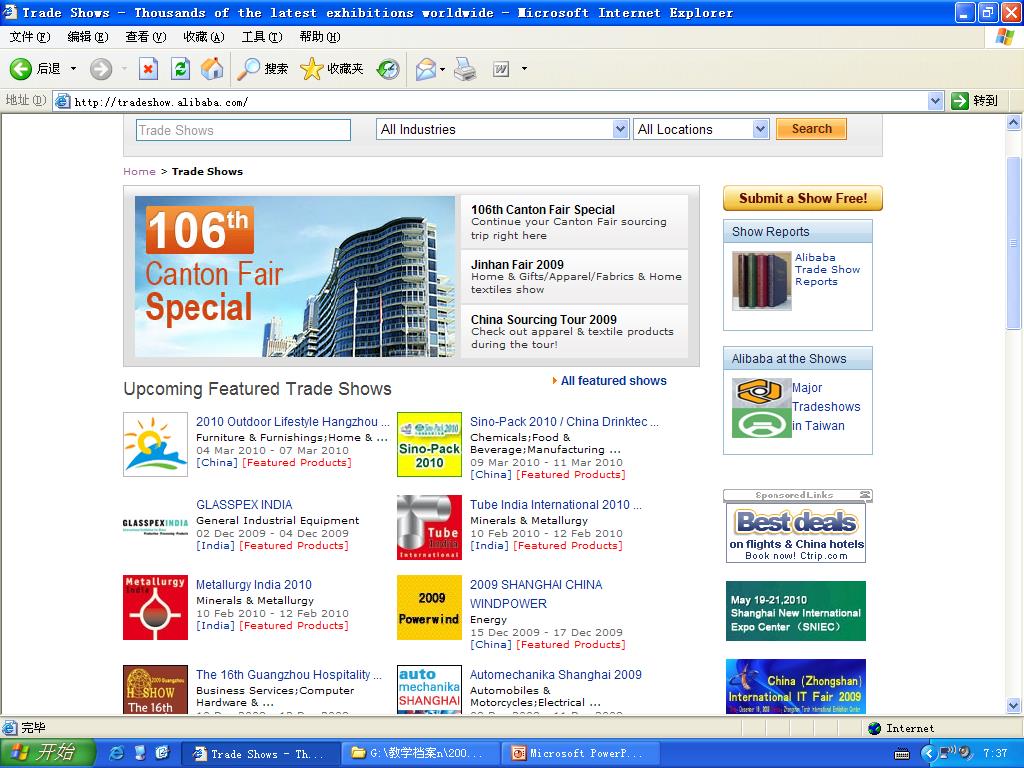
Task: Open the 工具 (Tools) menu
Action: tap(262, 37)
